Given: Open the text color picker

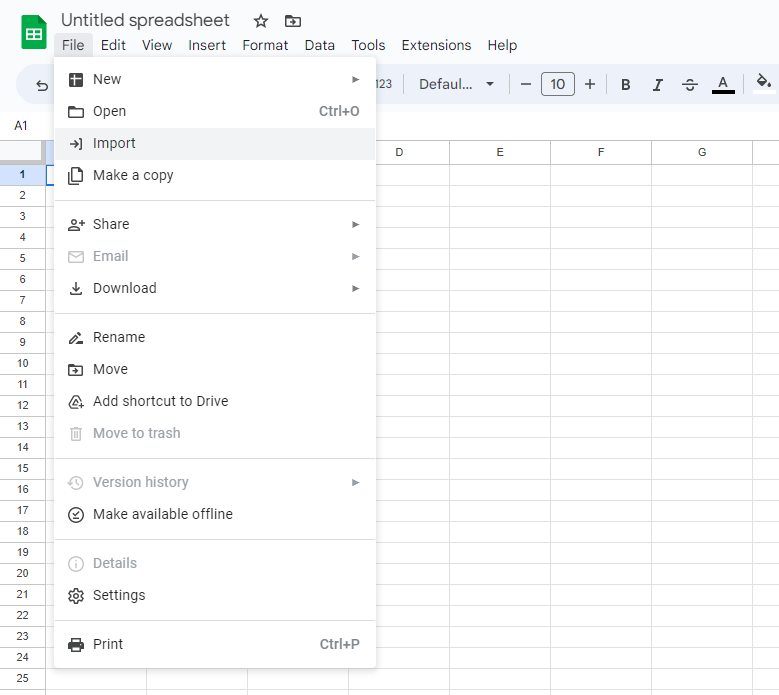Looking at the screenshot, I should coord(723,85).
